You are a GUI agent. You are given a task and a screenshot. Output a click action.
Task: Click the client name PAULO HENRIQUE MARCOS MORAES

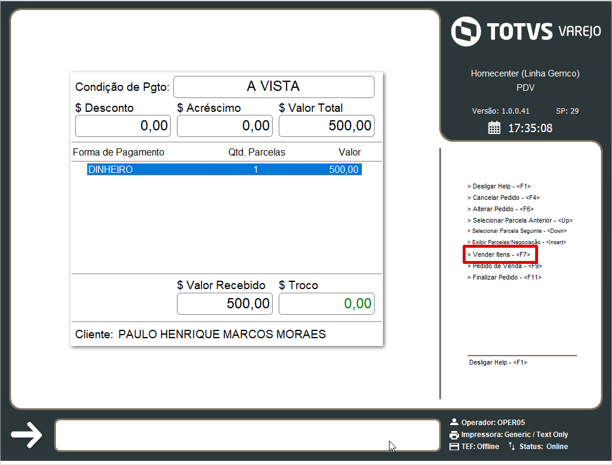point(222,334)
